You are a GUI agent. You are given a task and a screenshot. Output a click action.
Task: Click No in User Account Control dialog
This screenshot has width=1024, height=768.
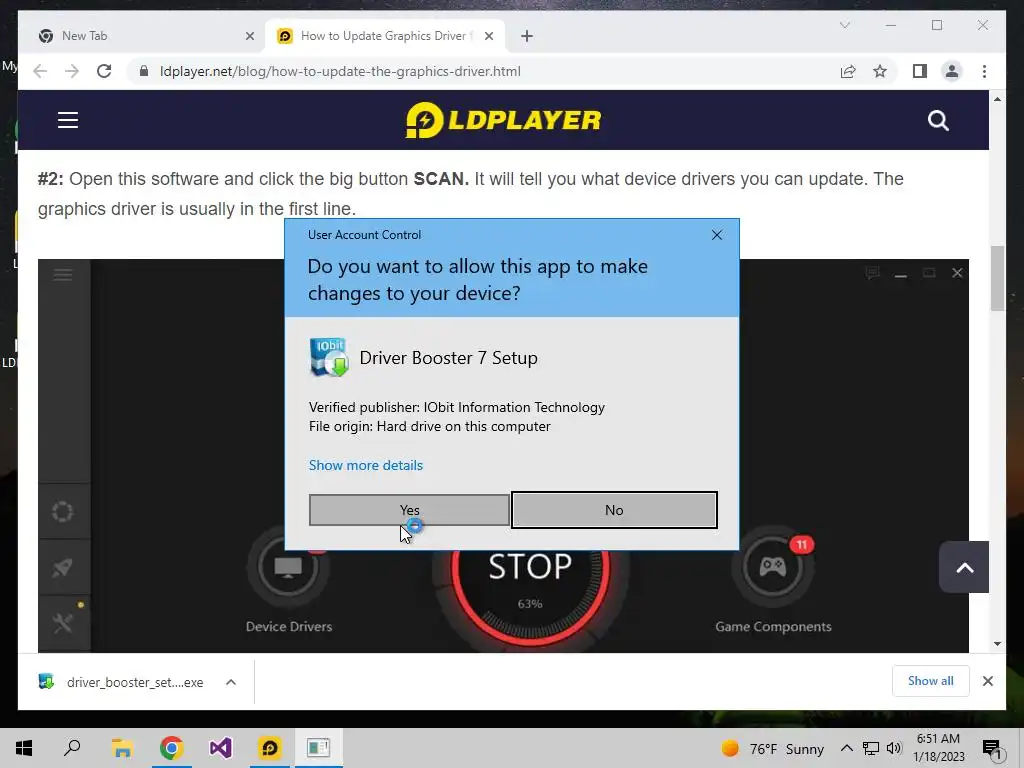pyautogui.click(x=614, y=510)
